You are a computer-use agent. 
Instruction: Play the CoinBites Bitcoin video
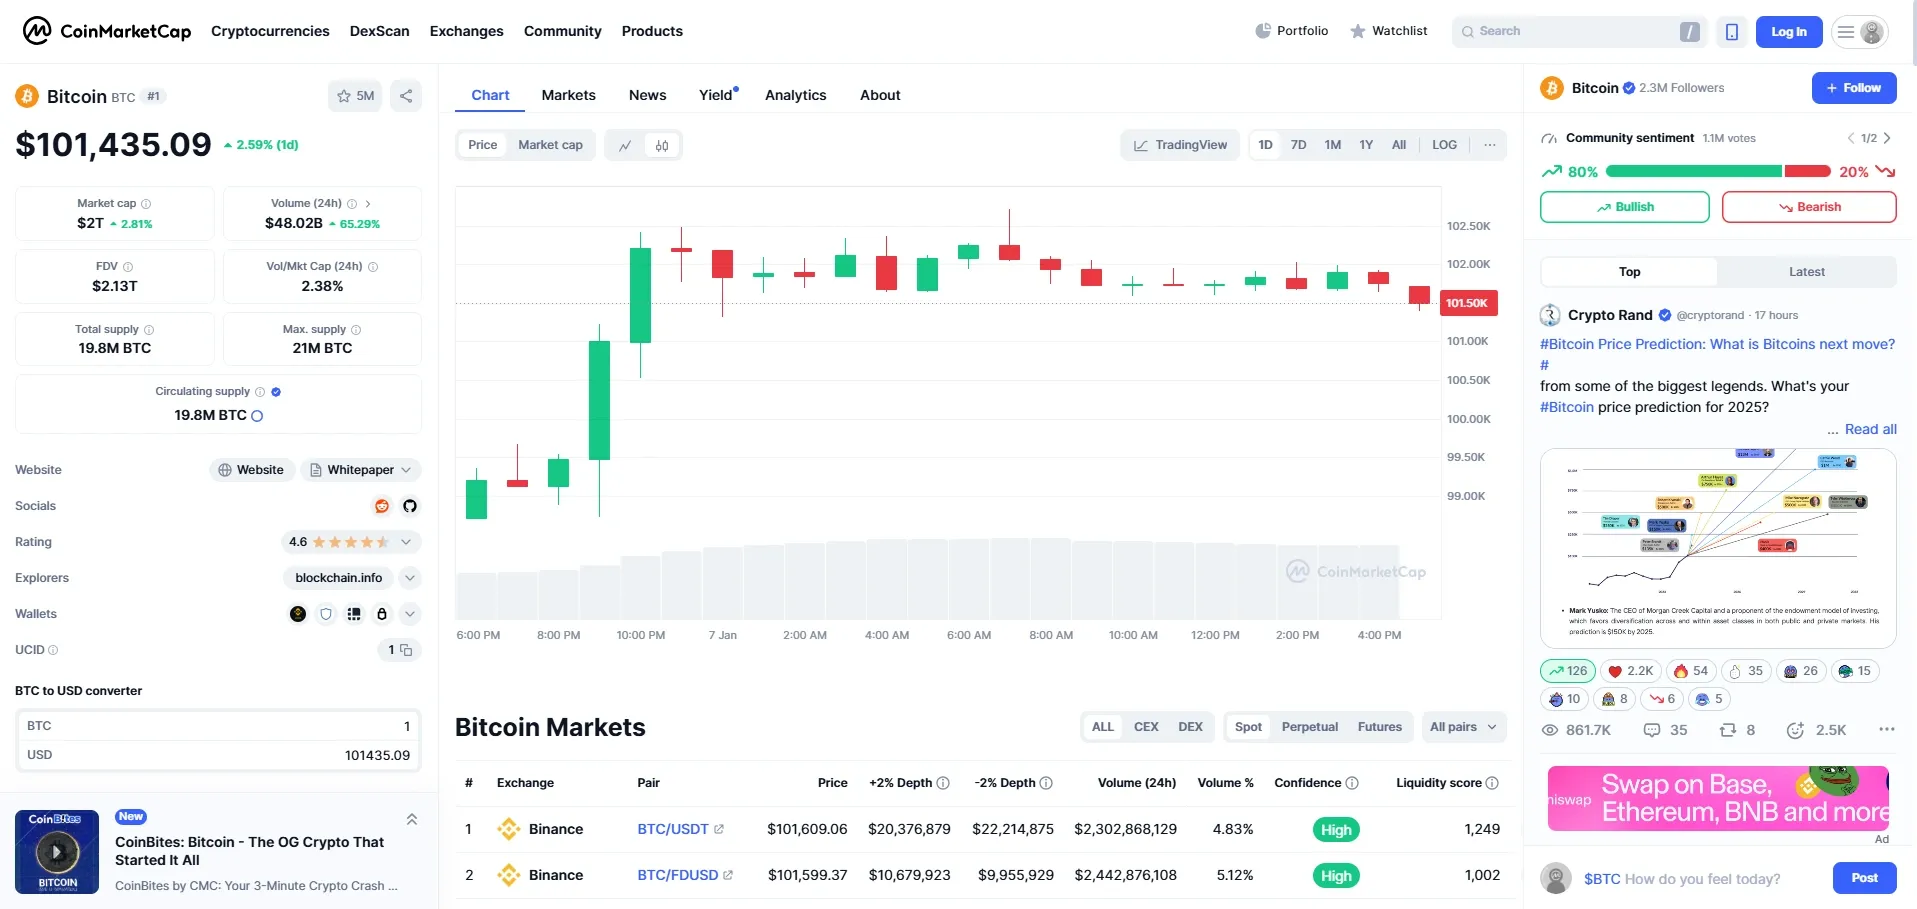pyautogui.click(x=57, y=852)
